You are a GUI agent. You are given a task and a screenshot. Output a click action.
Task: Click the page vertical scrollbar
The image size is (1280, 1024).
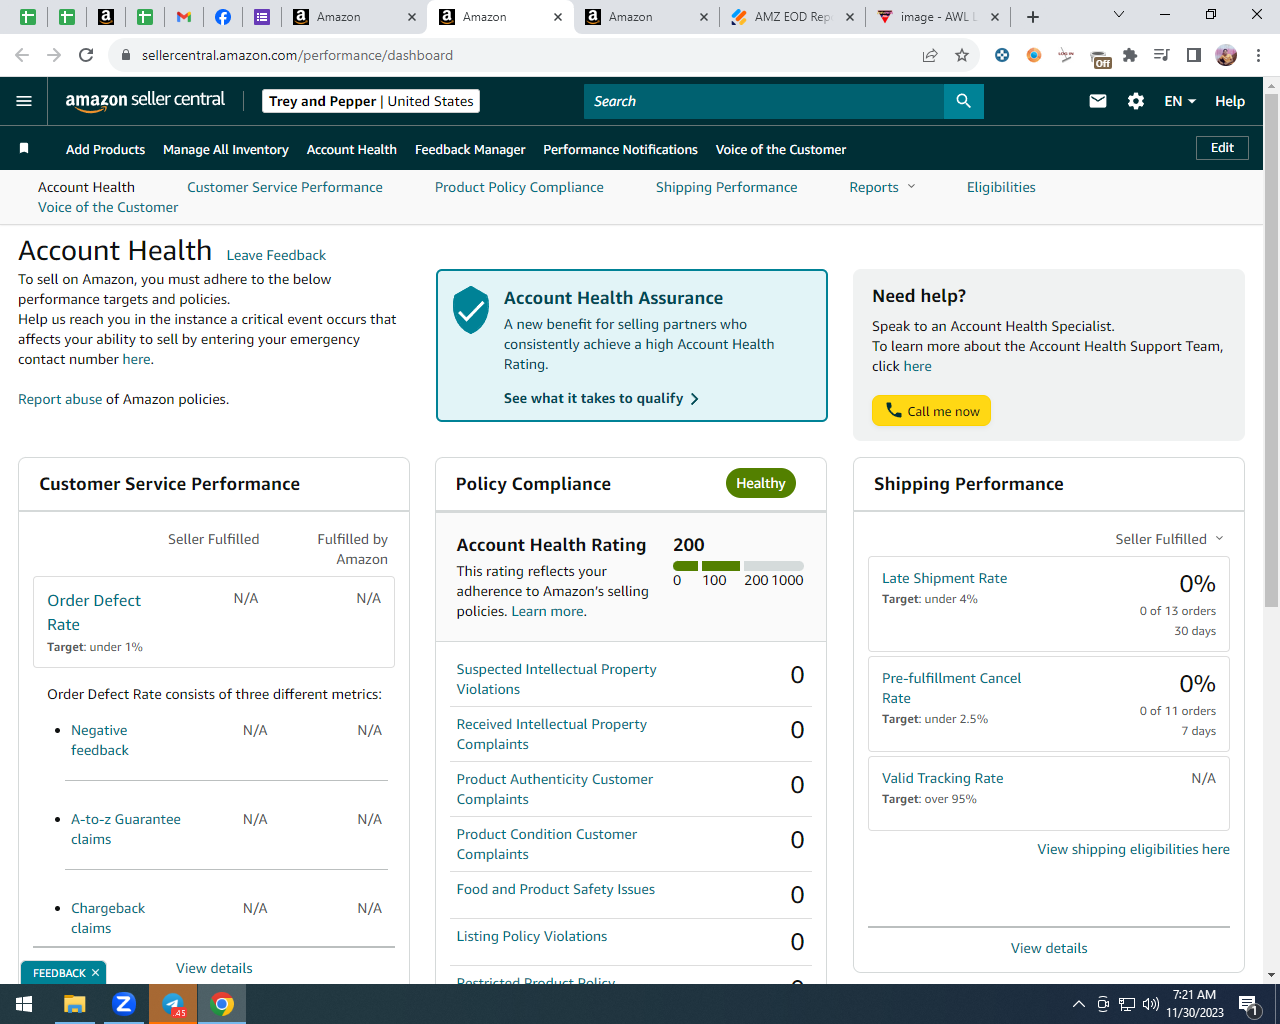[x=1272, y=350]
